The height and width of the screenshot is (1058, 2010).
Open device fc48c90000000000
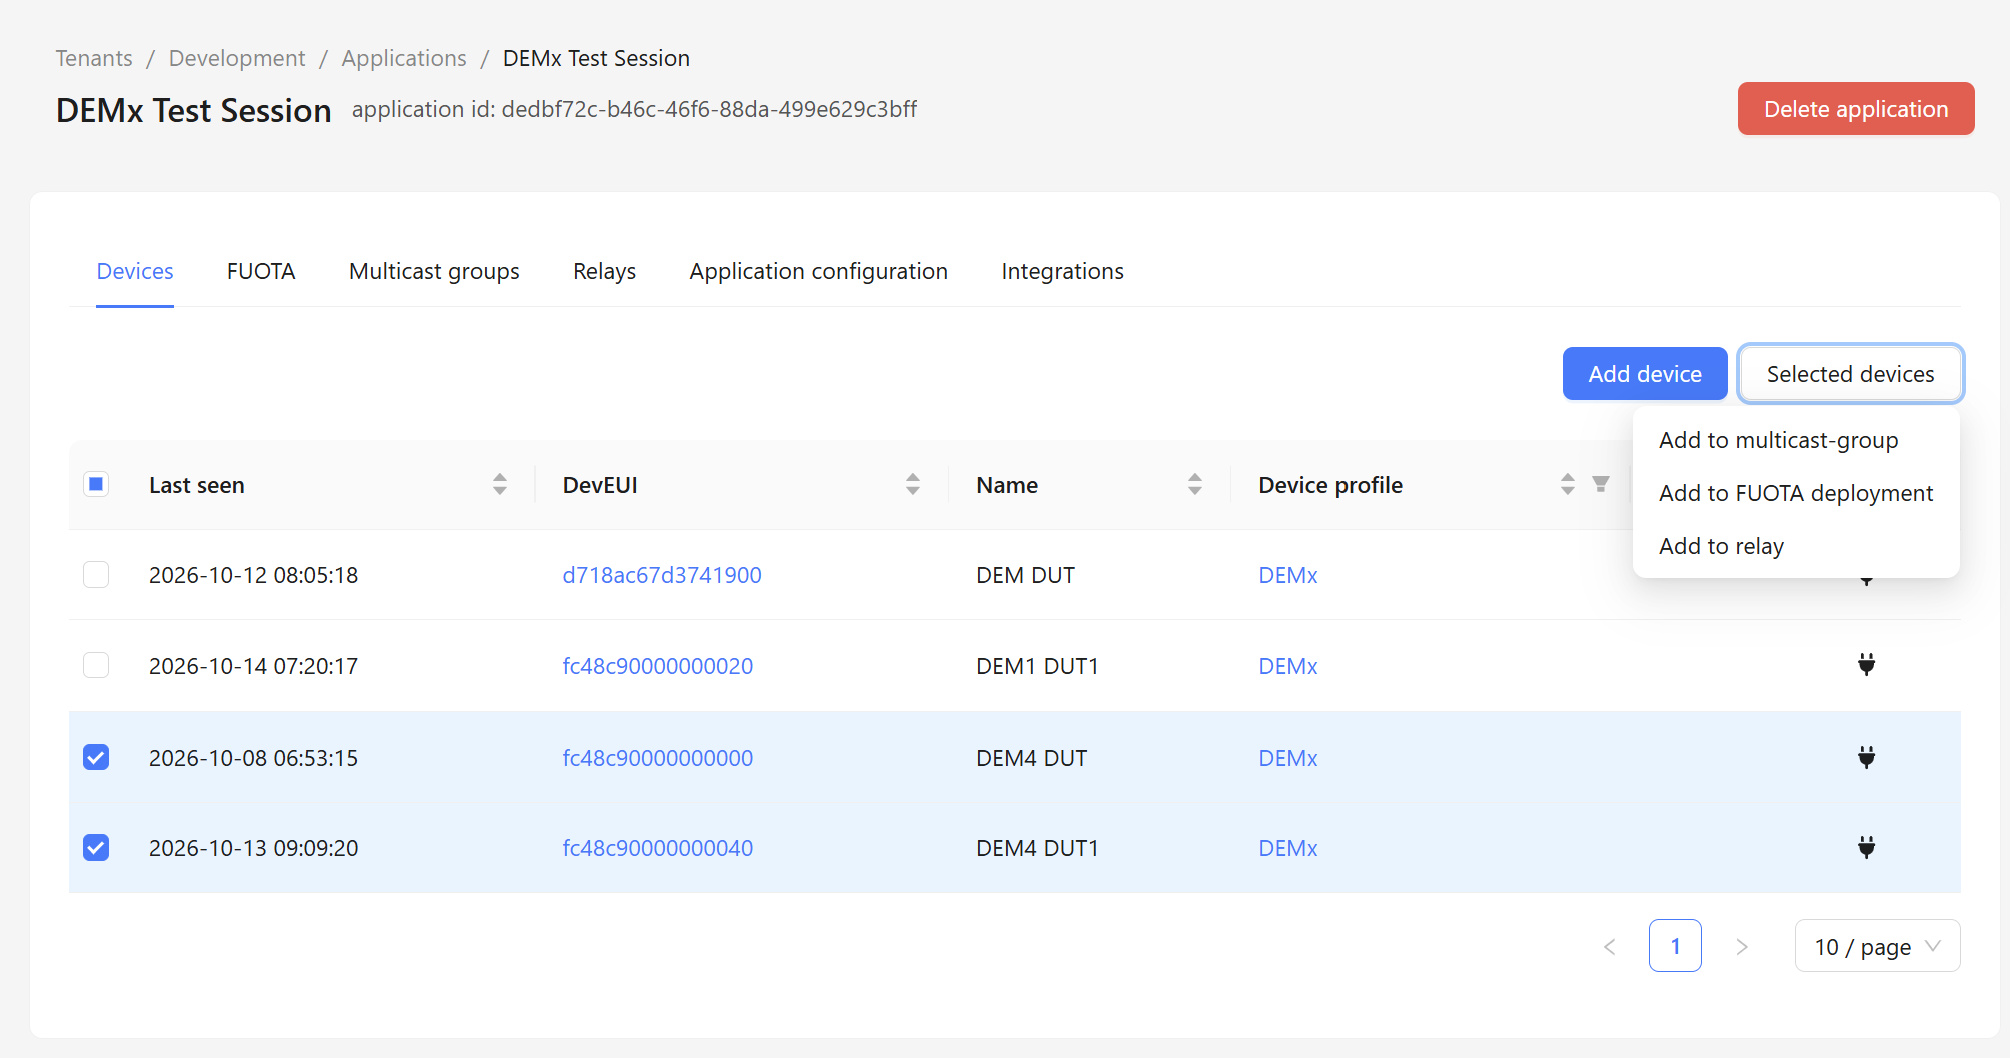click(658, 758)
